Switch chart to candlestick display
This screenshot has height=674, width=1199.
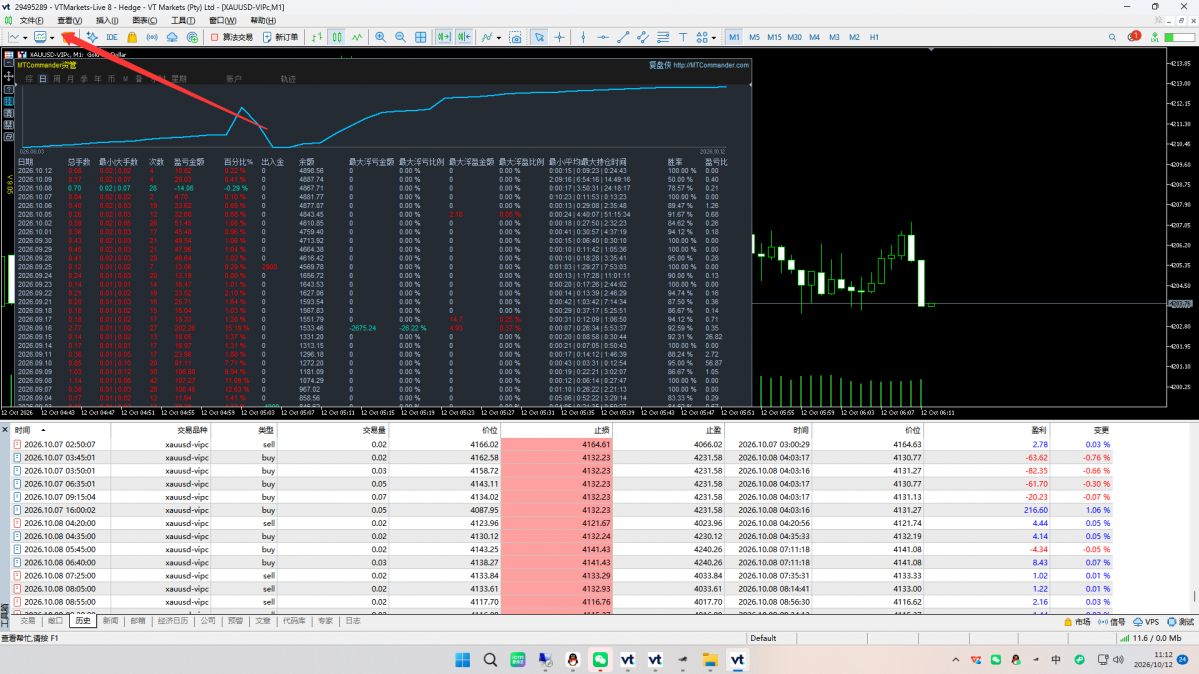(337, 37)
